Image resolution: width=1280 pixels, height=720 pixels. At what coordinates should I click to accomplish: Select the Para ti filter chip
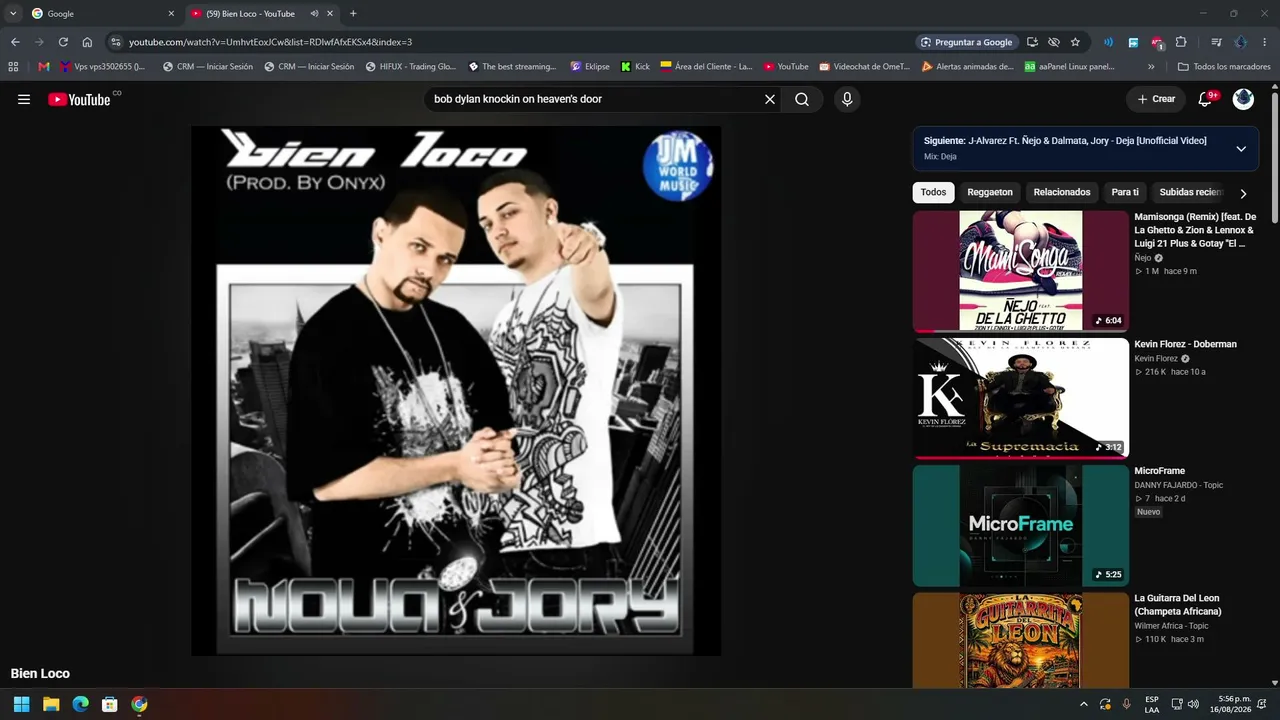point(1125,192)
